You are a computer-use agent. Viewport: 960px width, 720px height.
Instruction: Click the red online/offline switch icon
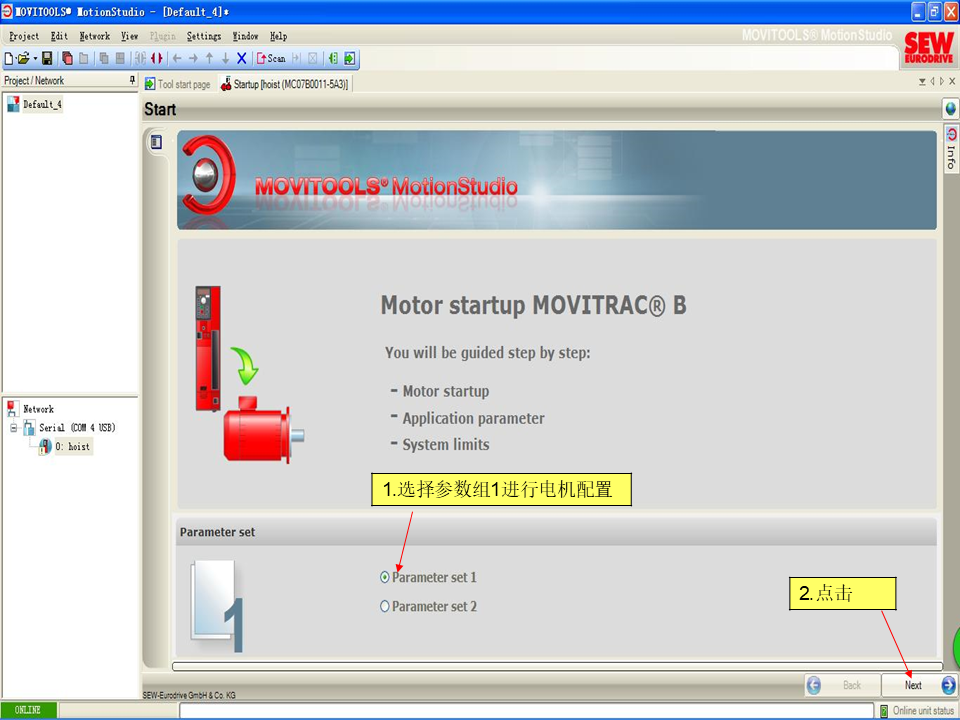coord(156,59)
